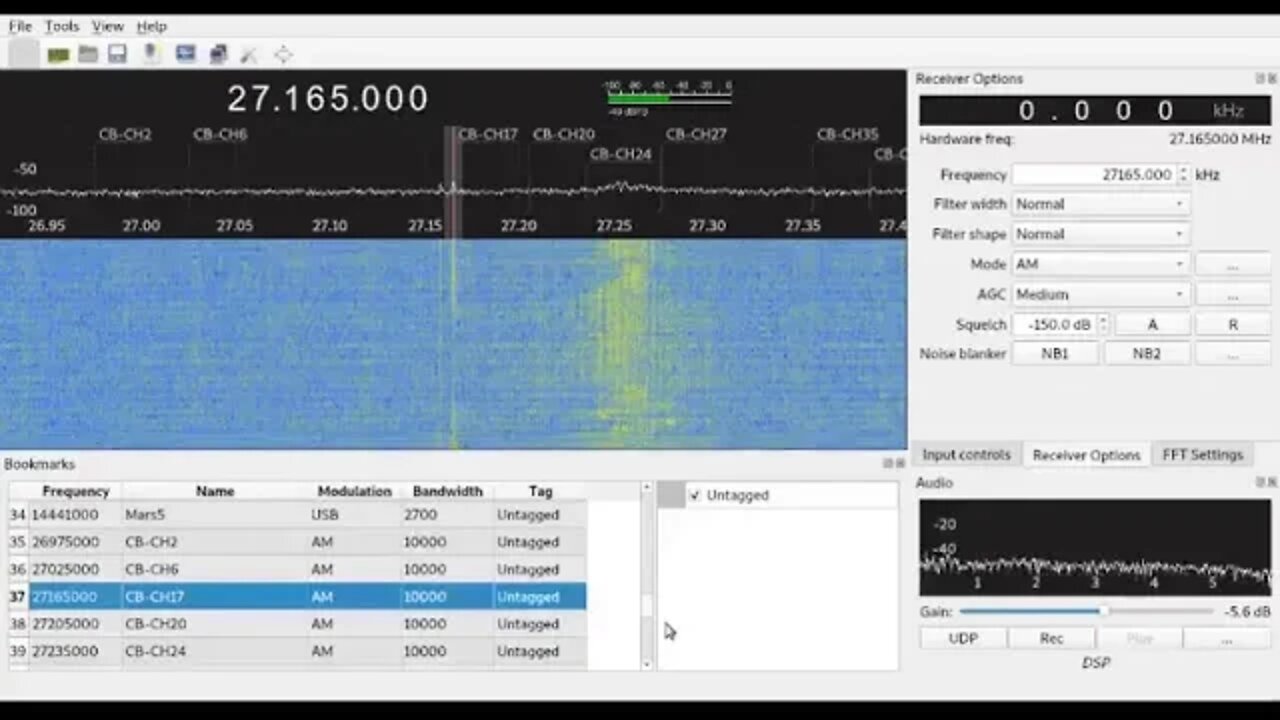Open Mode options '...' button
Image resolution: width=1280 pixels, height=720 pixels.
coord(1233,264)
